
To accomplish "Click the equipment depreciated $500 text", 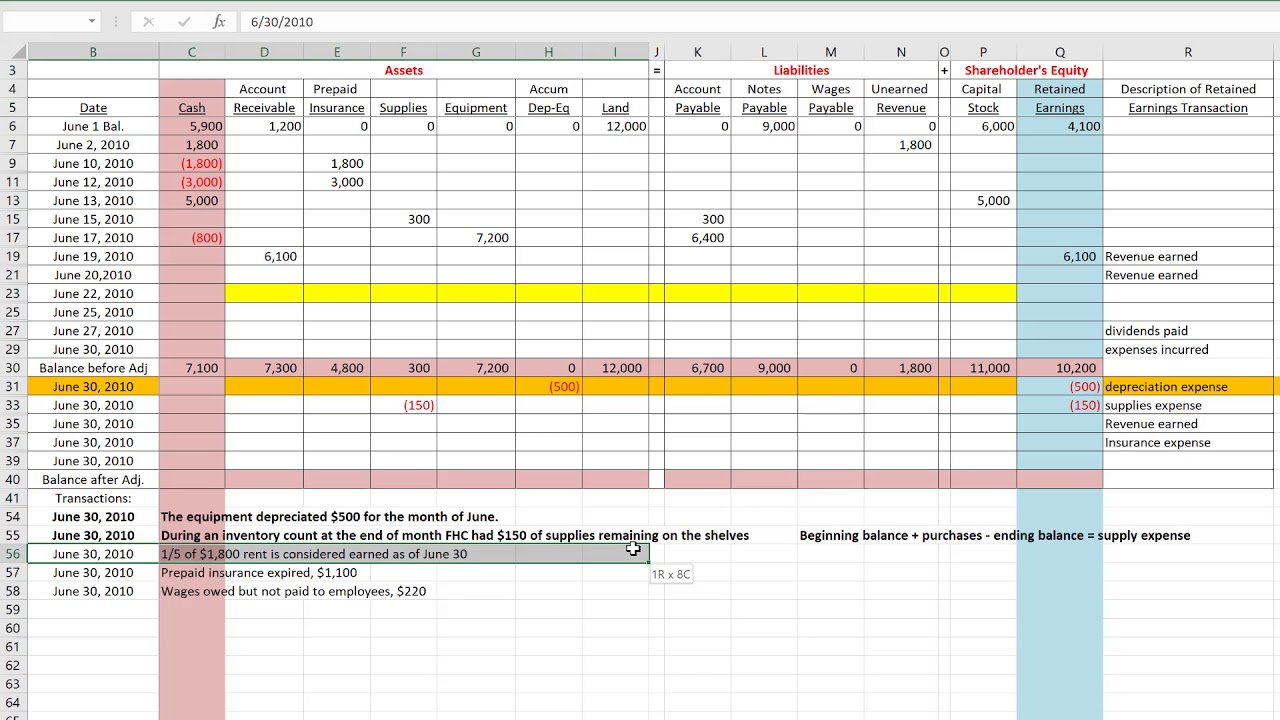I will 330,517.
